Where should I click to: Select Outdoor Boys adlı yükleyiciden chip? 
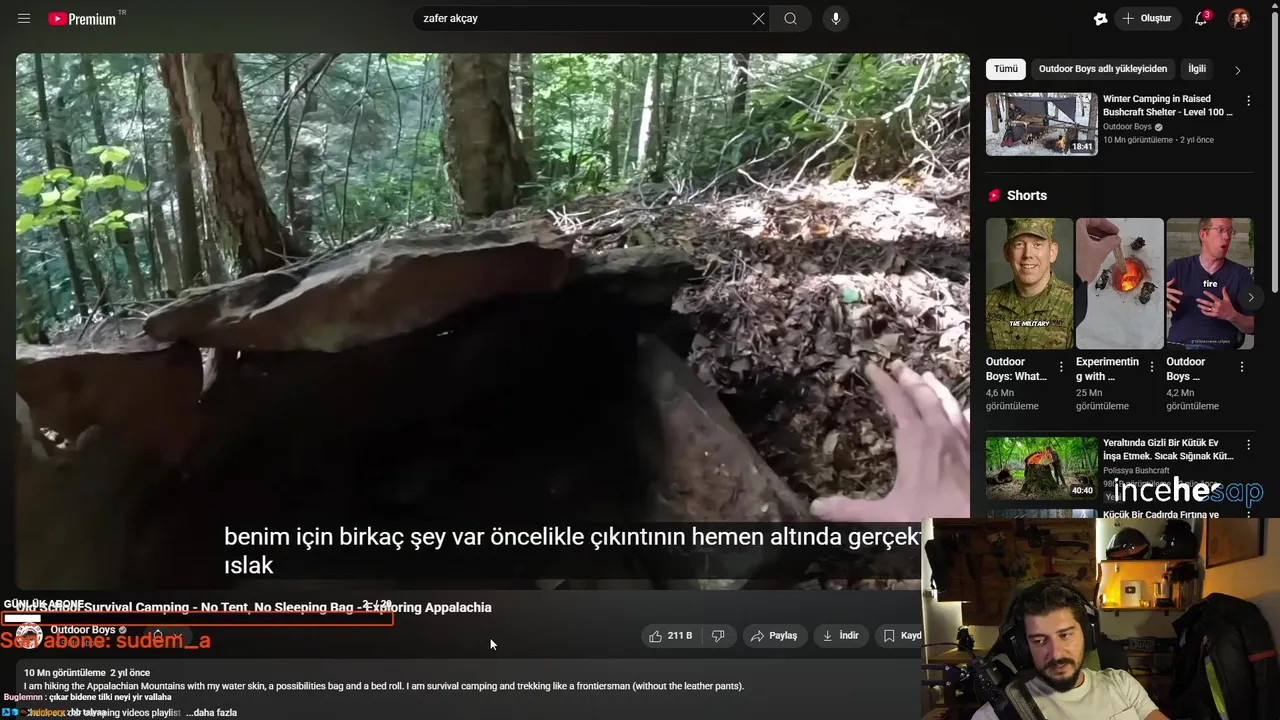pos(1102,69)
